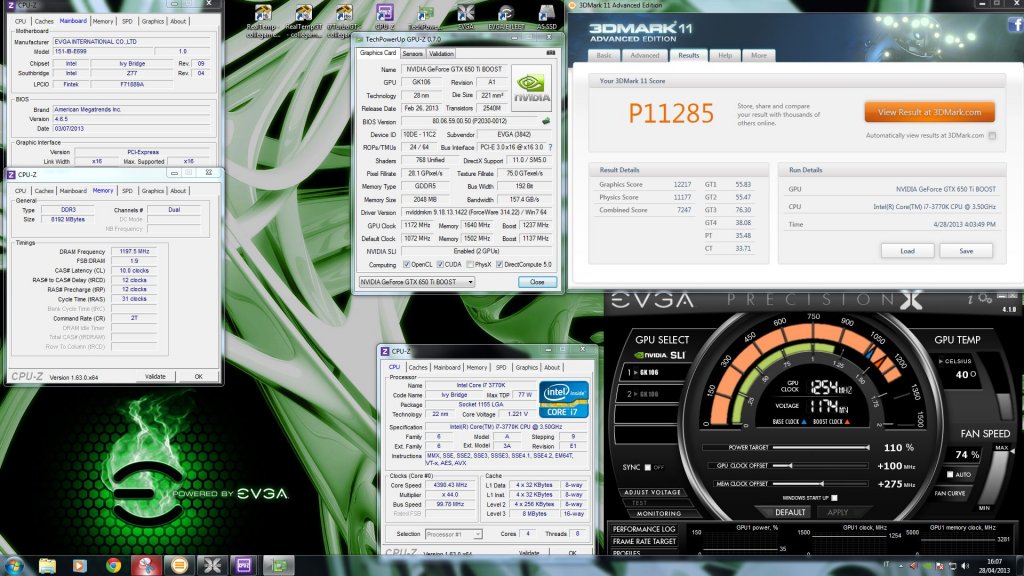Click View Result at 3DMark.com button
The width and height of the screenshot is (1024, 576).
pos(929,112)
